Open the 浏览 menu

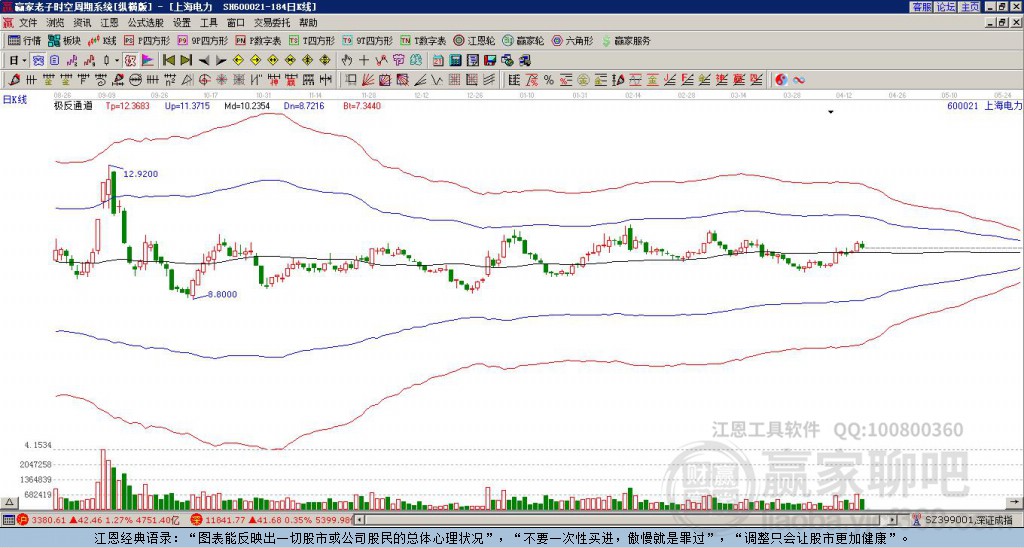pyautogui.click(x=56, y=23)
